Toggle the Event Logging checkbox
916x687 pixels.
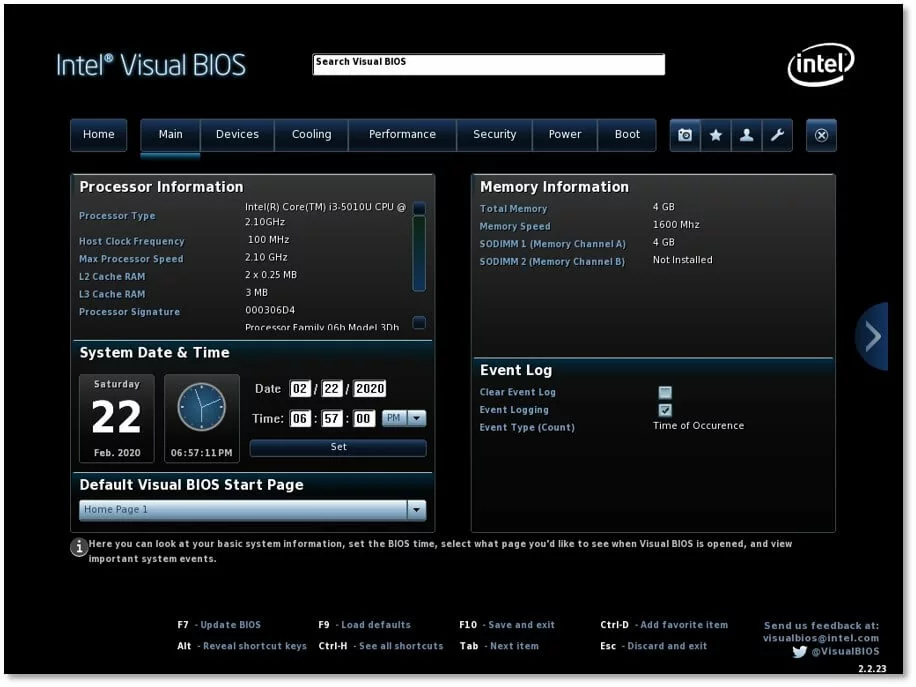665,410
